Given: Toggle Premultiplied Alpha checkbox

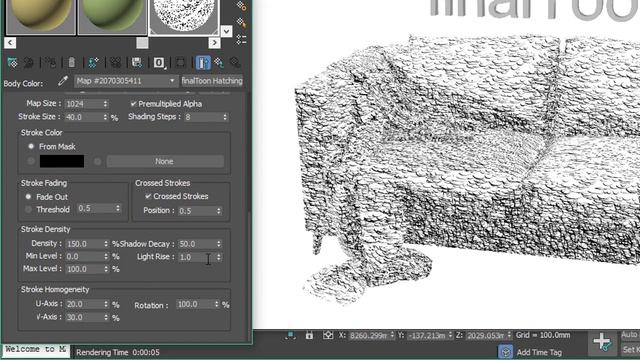Looking at the screenshot, I should click(x=133, y=104).
